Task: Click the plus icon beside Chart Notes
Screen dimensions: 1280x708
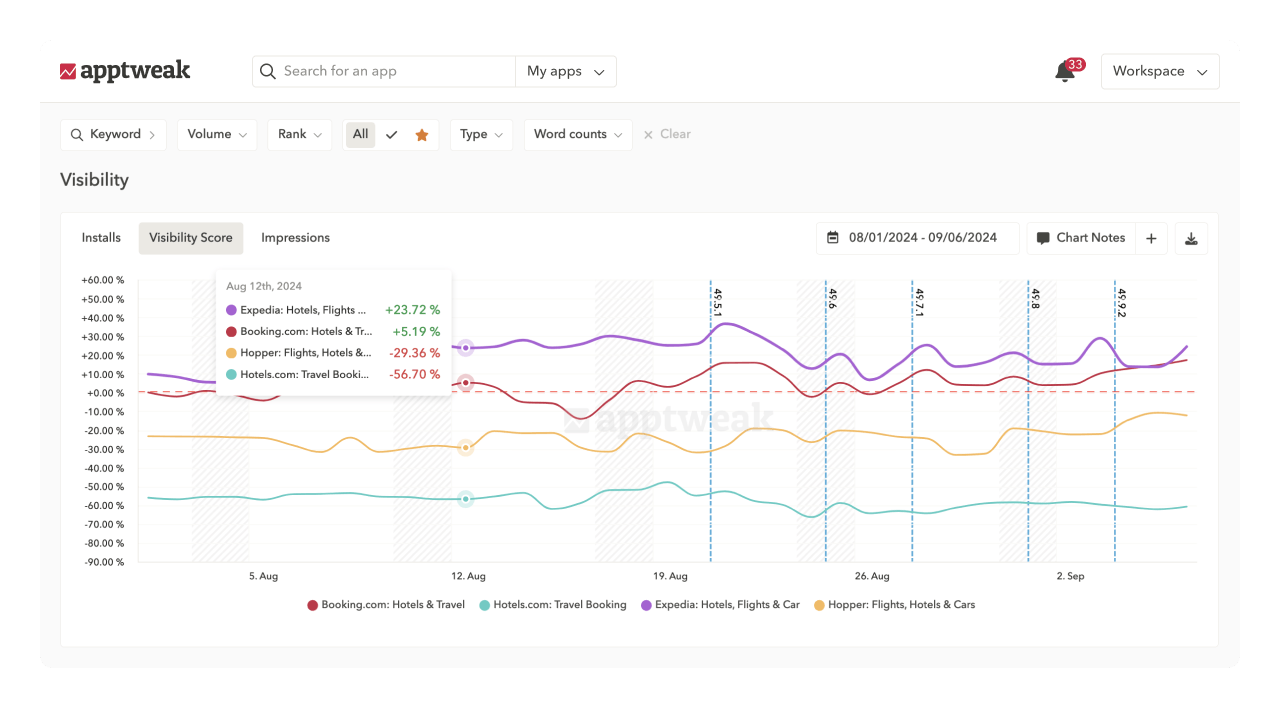Action: pyautogui.click(x=1151, y=238)
